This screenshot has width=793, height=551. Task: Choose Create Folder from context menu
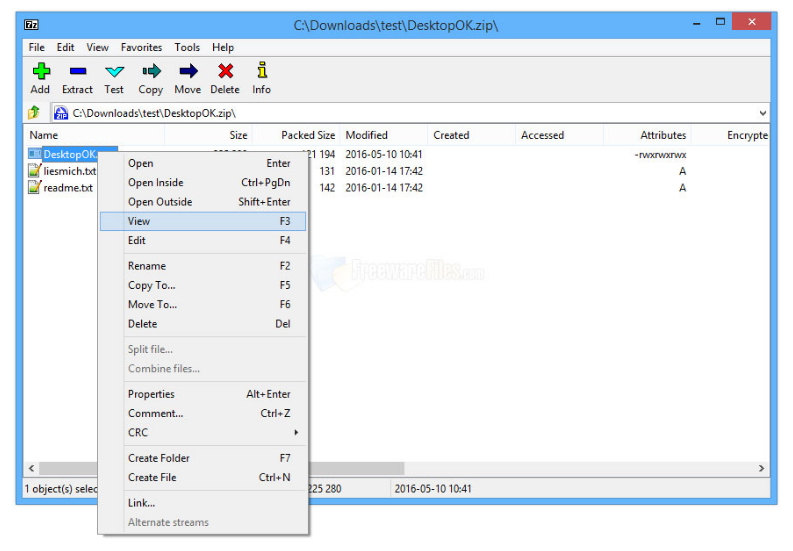click(203, 458)
